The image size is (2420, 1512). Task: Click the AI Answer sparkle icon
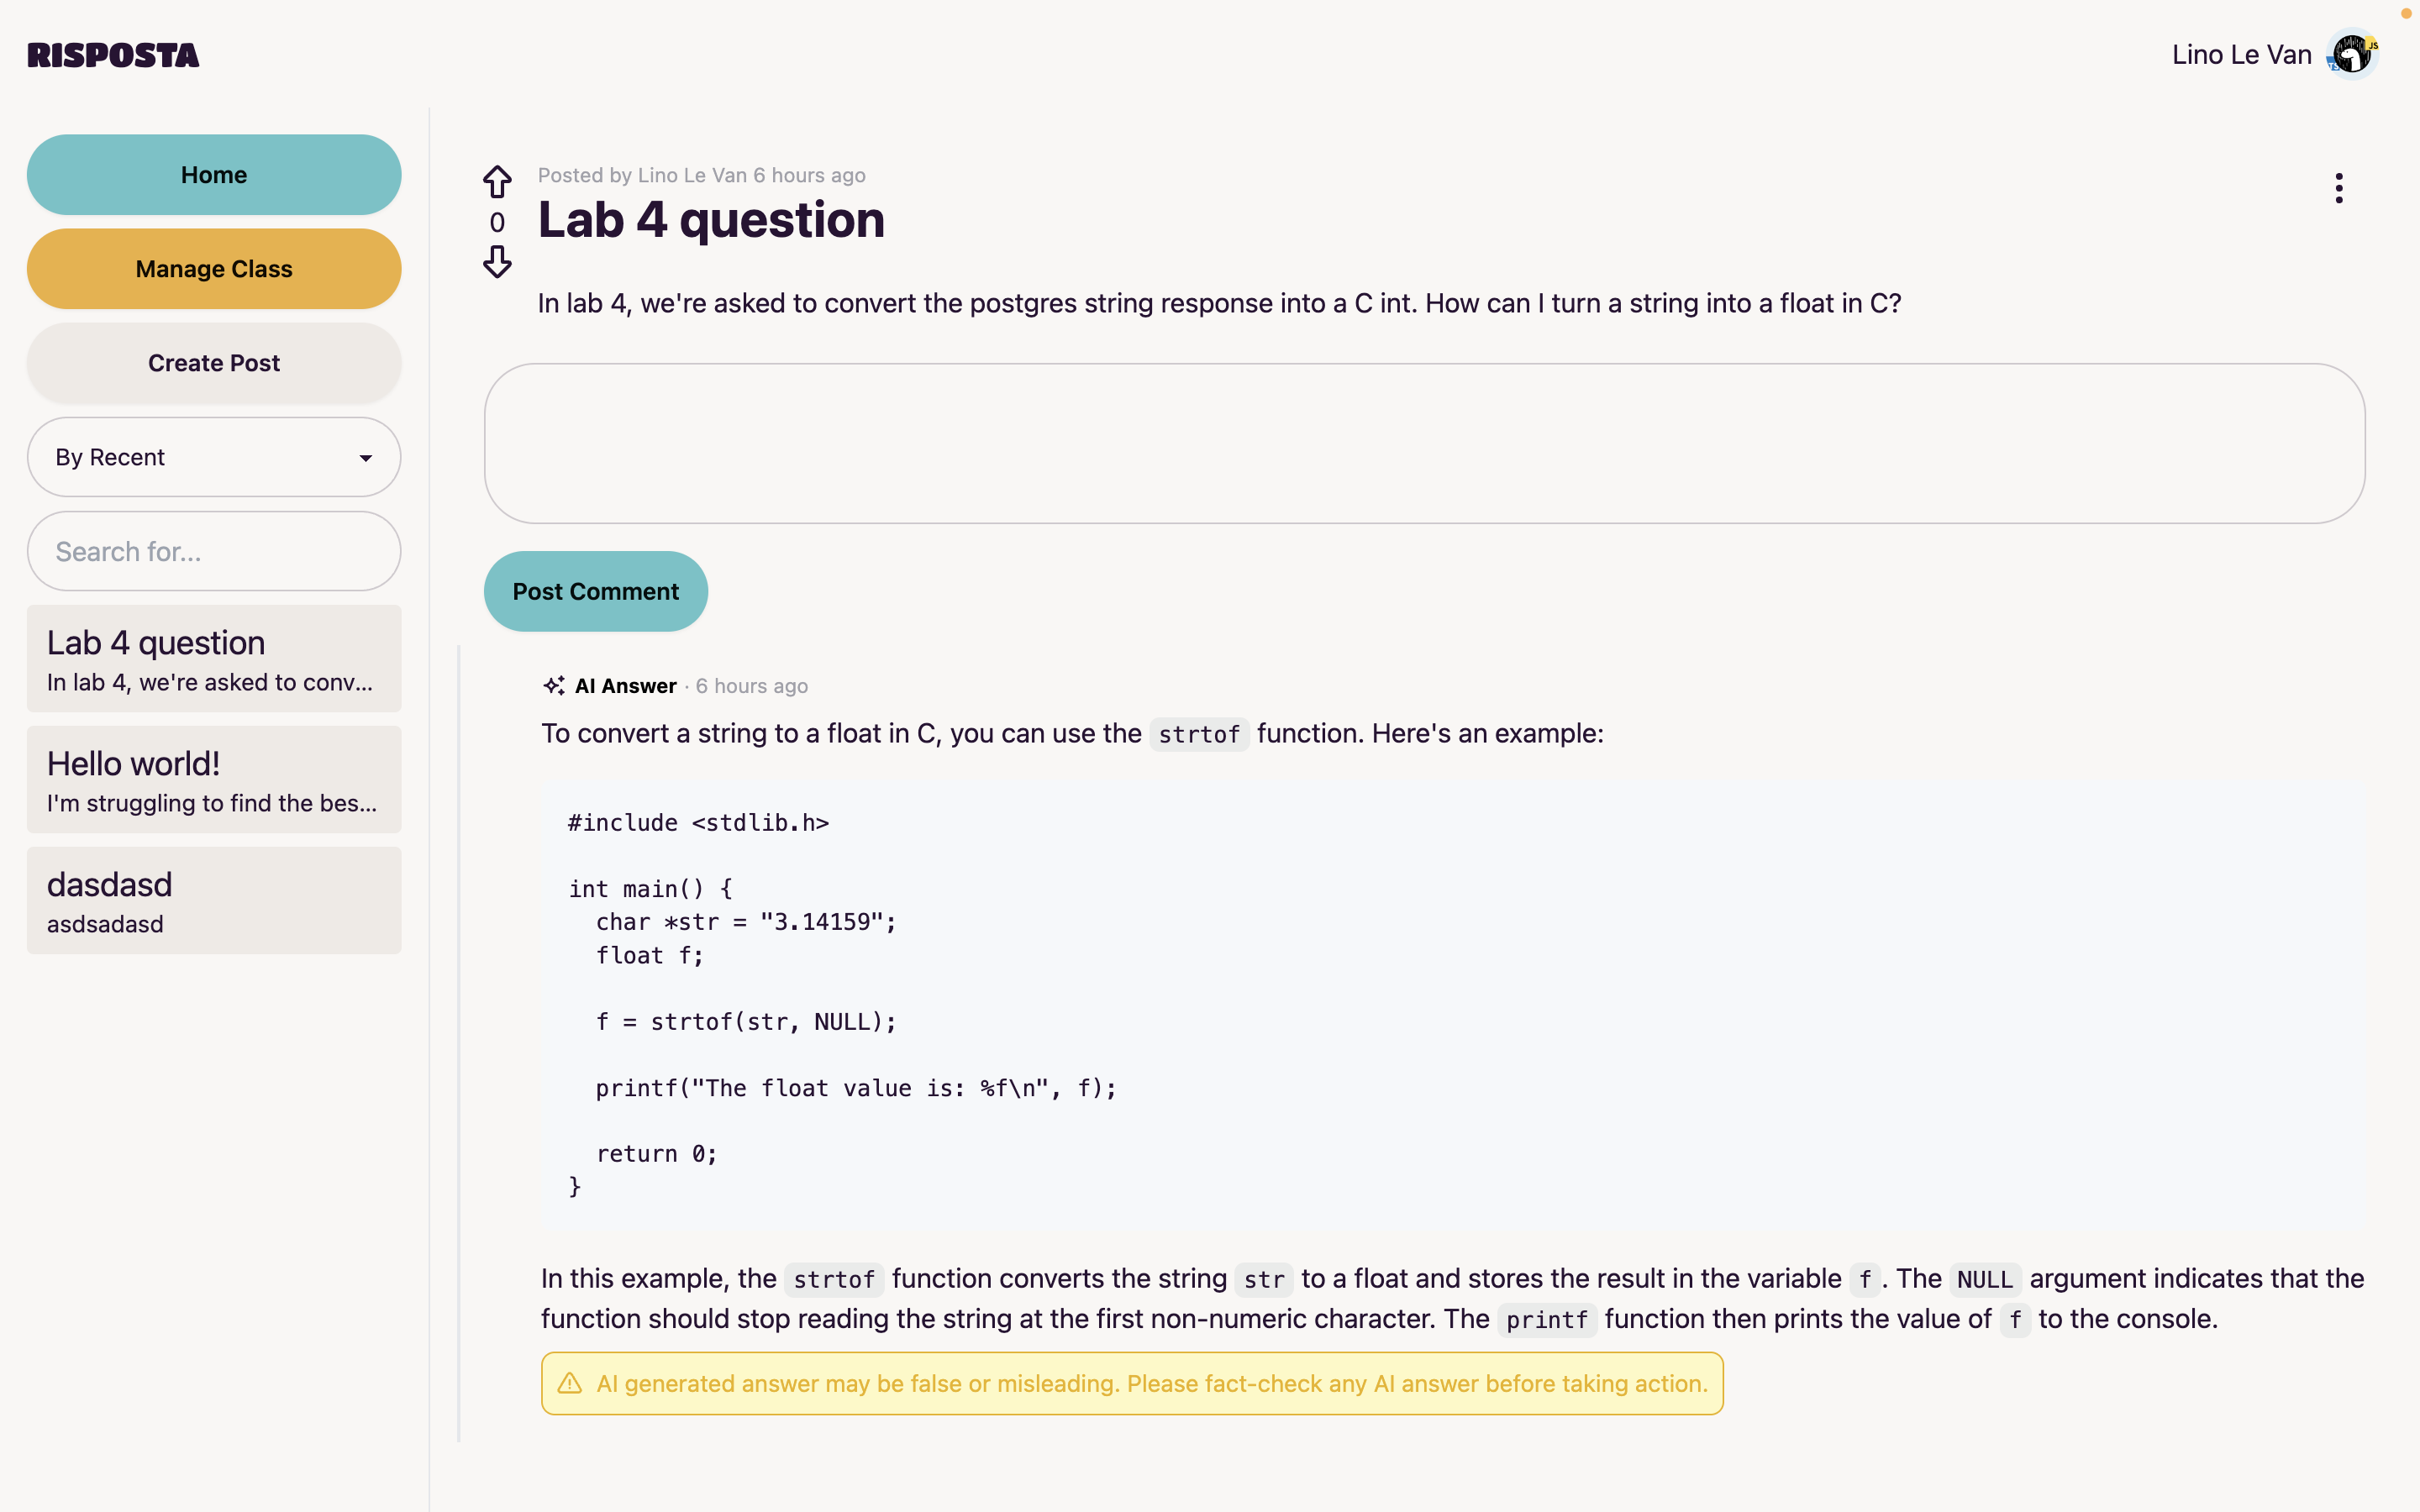point(554,686)
